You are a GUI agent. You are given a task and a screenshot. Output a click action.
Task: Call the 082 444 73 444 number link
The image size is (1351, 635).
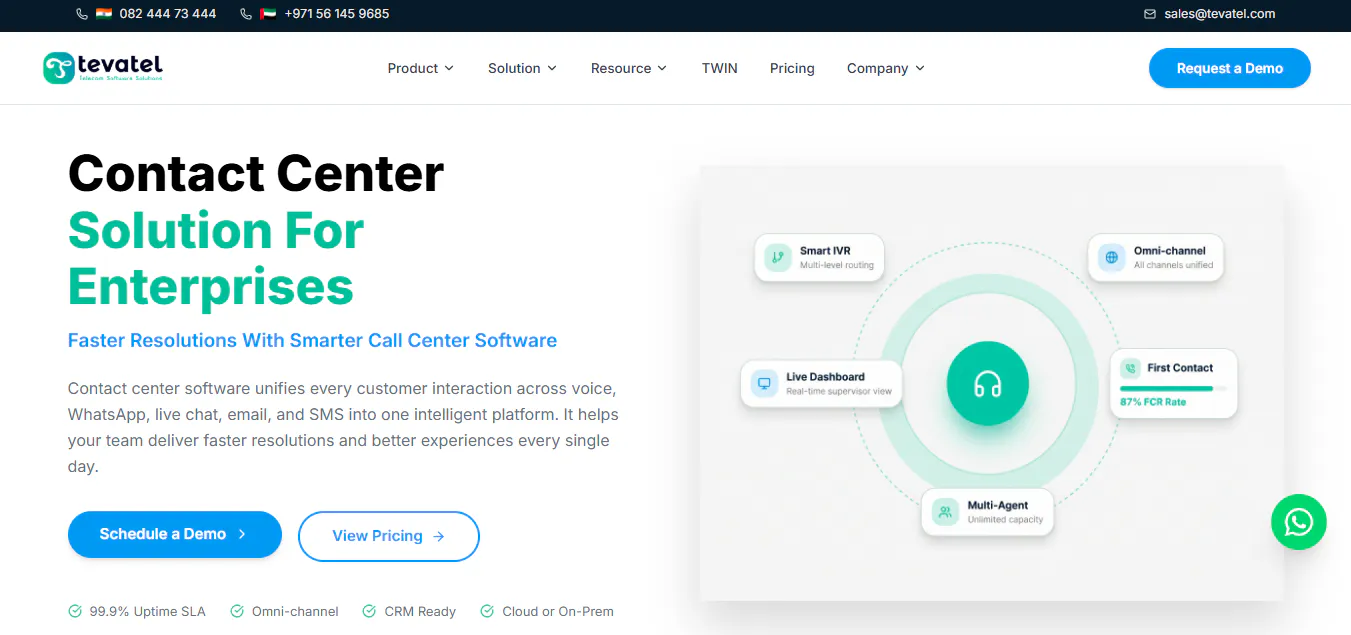coord(168,14)
